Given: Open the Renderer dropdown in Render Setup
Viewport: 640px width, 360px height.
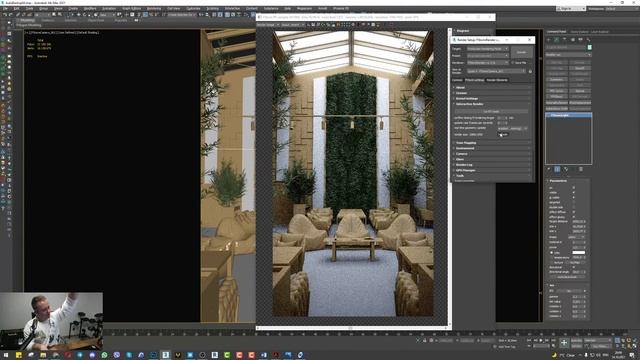Looking at the screenshot, I should (x=488, y=63).
